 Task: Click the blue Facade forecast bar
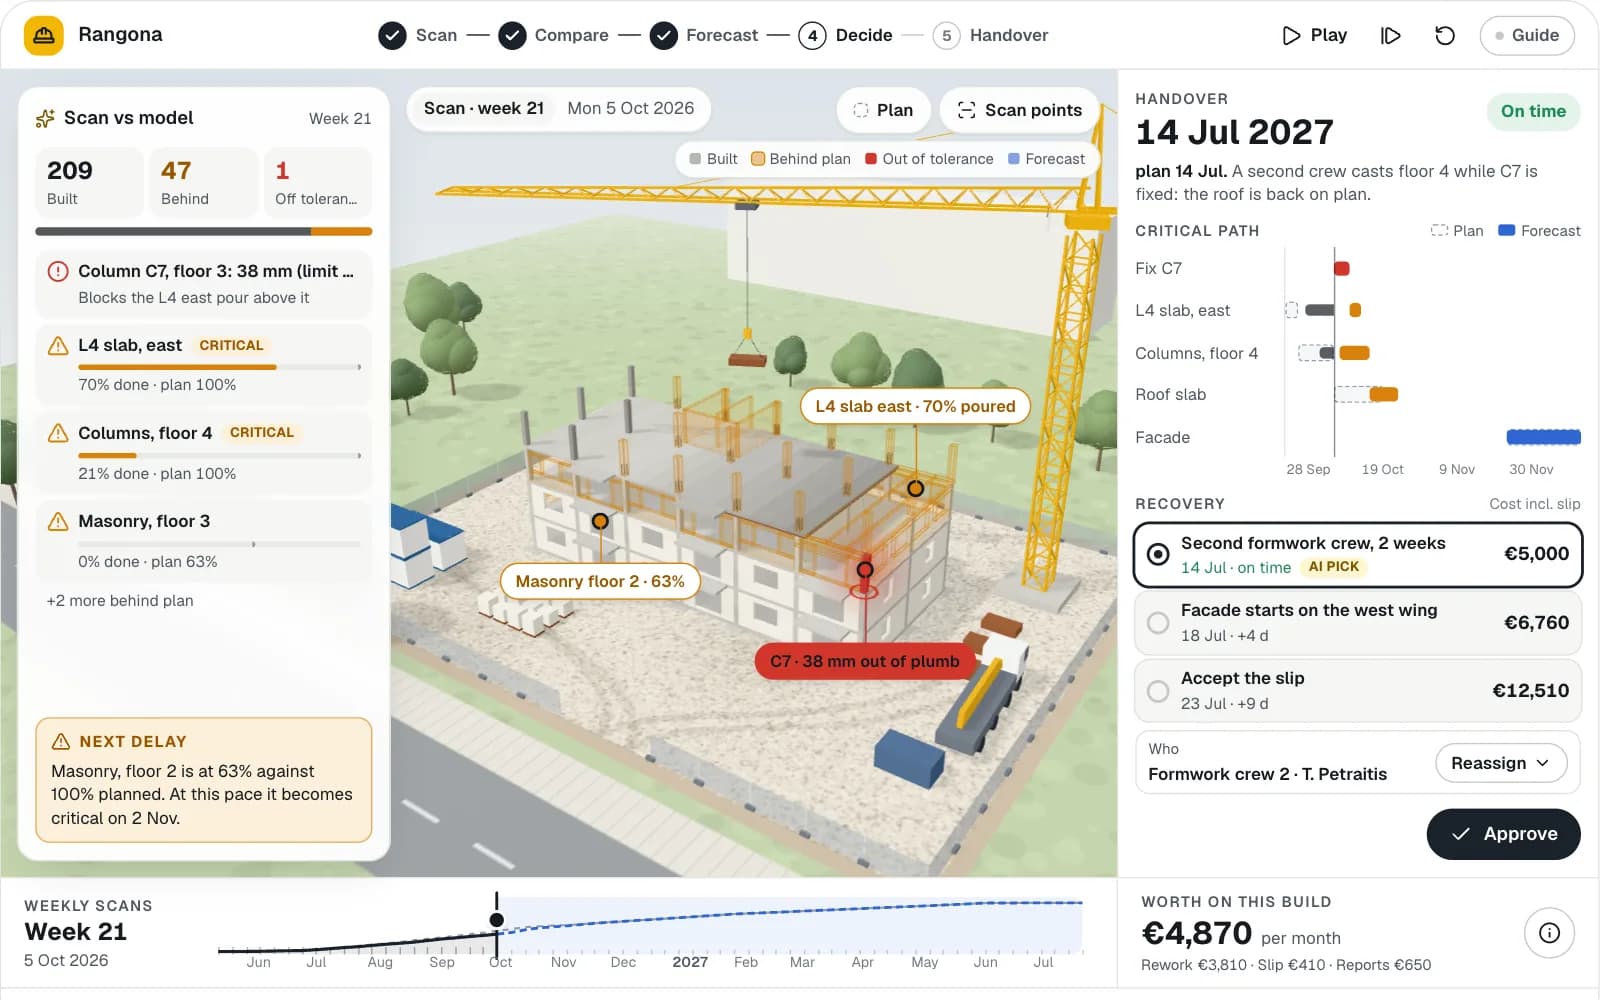(x=1543, y=437)
